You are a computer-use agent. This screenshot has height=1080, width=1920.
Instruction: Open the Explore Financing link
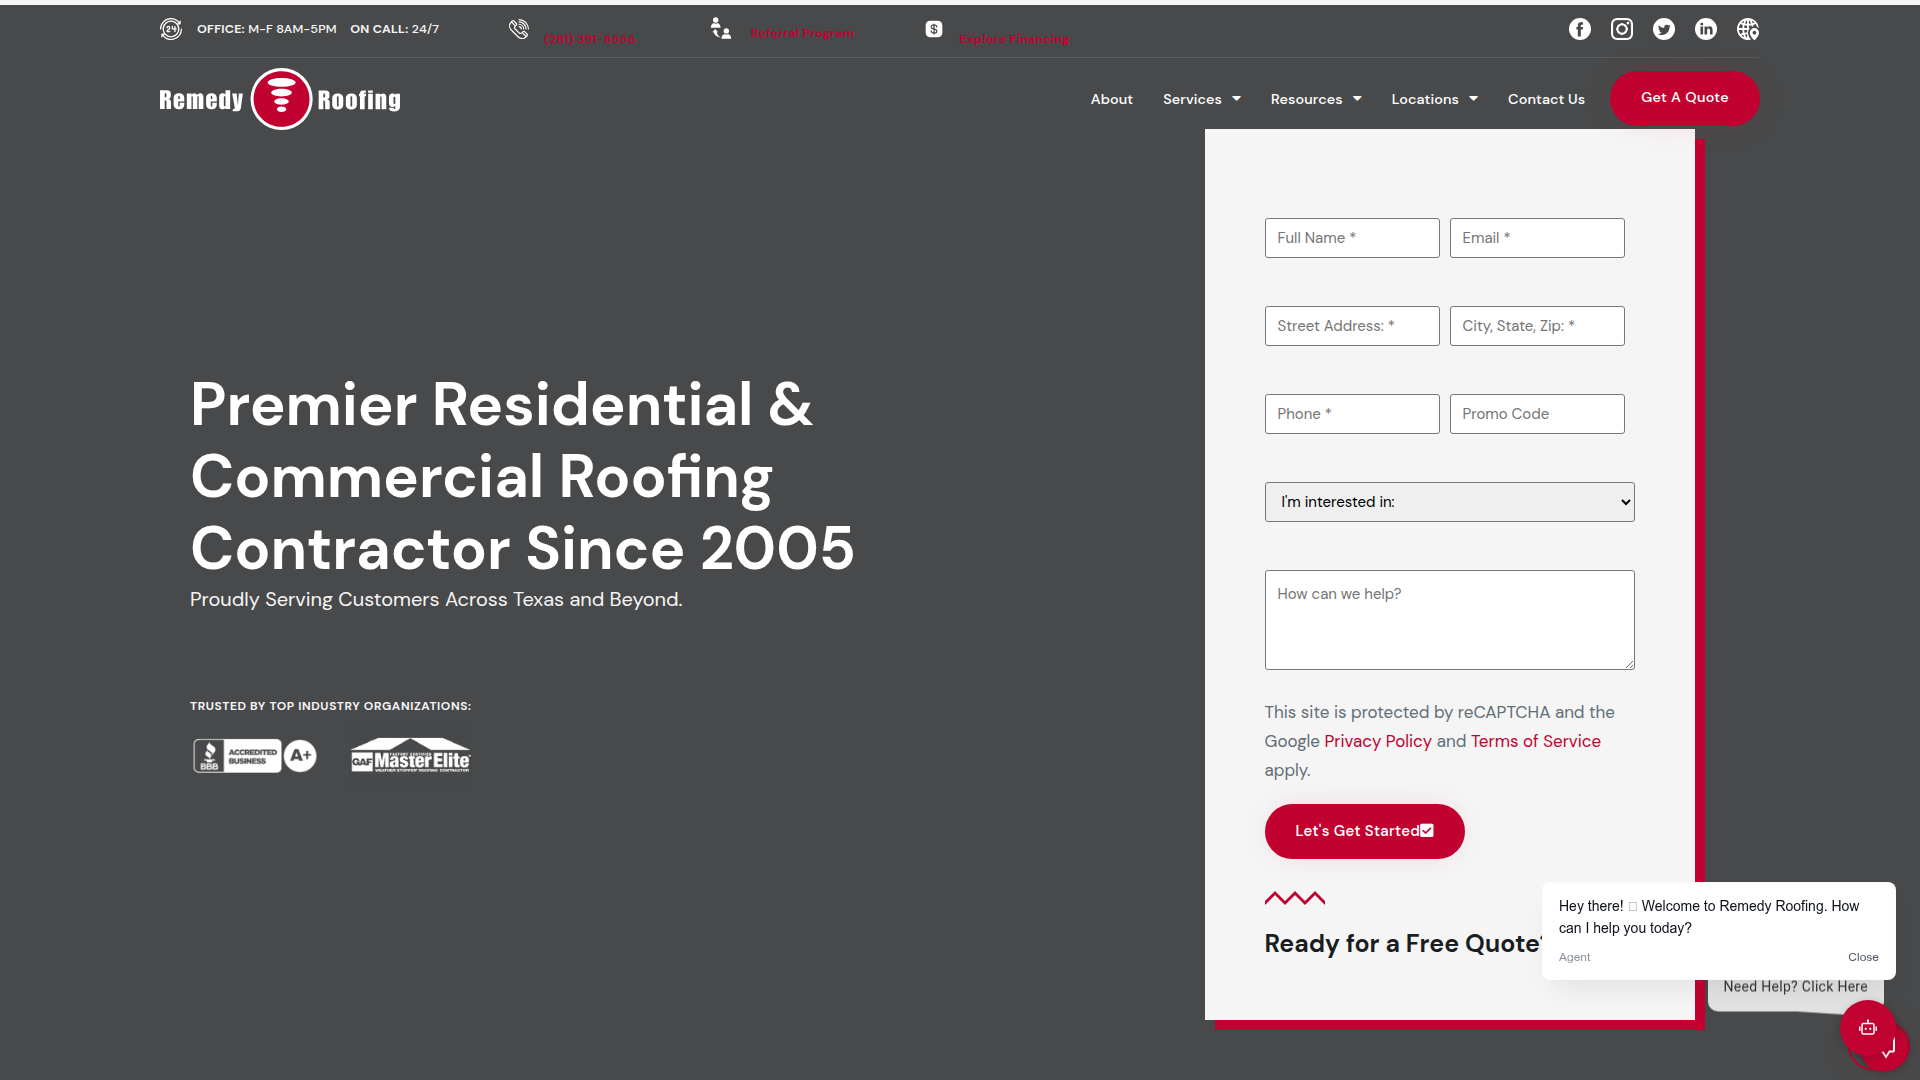click(x=1014, y=39)
